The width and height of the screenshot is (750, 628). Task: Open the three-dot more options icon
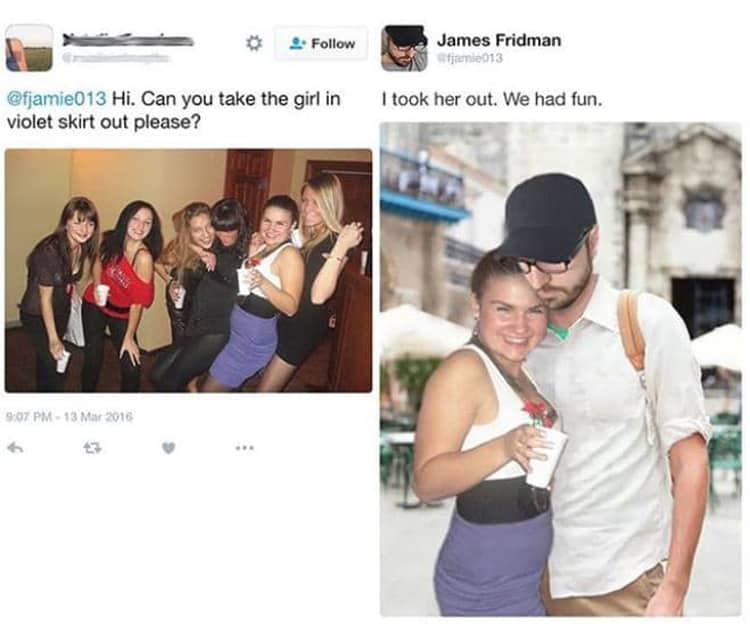[245, 448]
